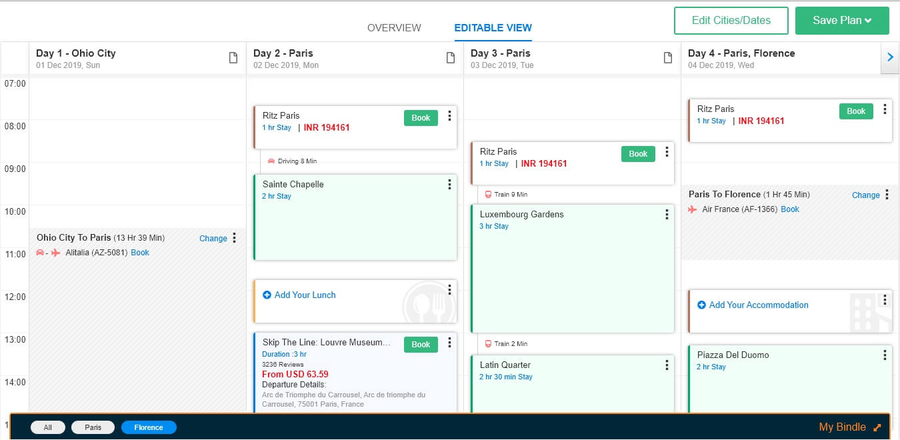Image resolution: width=900 pixels, height=440 pixels.
Task: Click the plus icon on Add Your Lunch
Action: click(x=267, y=295)
